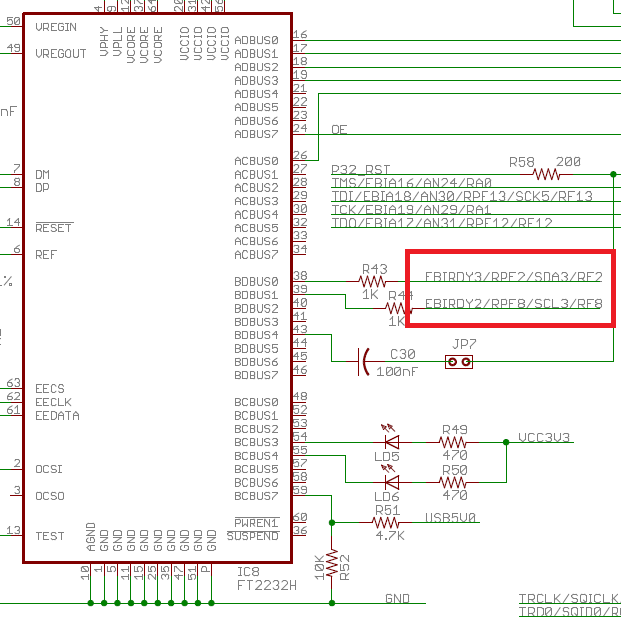
Task: Click the DP pin label
Action: pos(42,187)
